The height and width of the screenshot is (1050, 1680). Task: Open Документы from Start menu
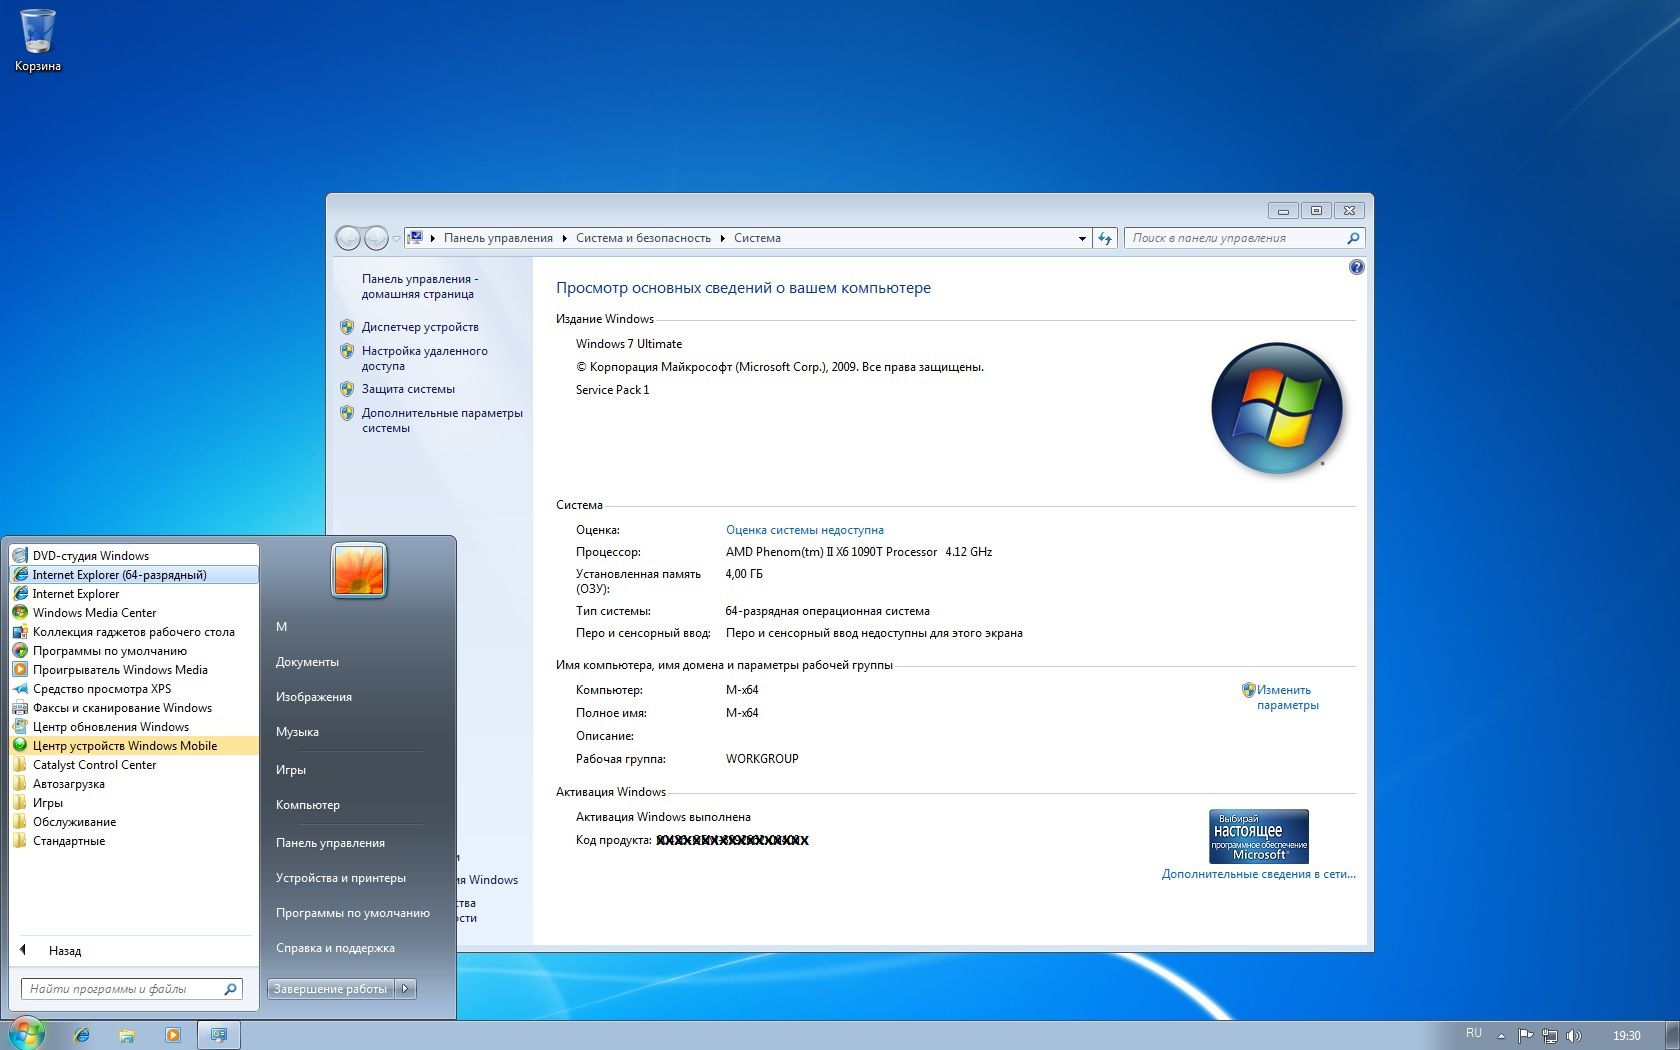[307, 662]
